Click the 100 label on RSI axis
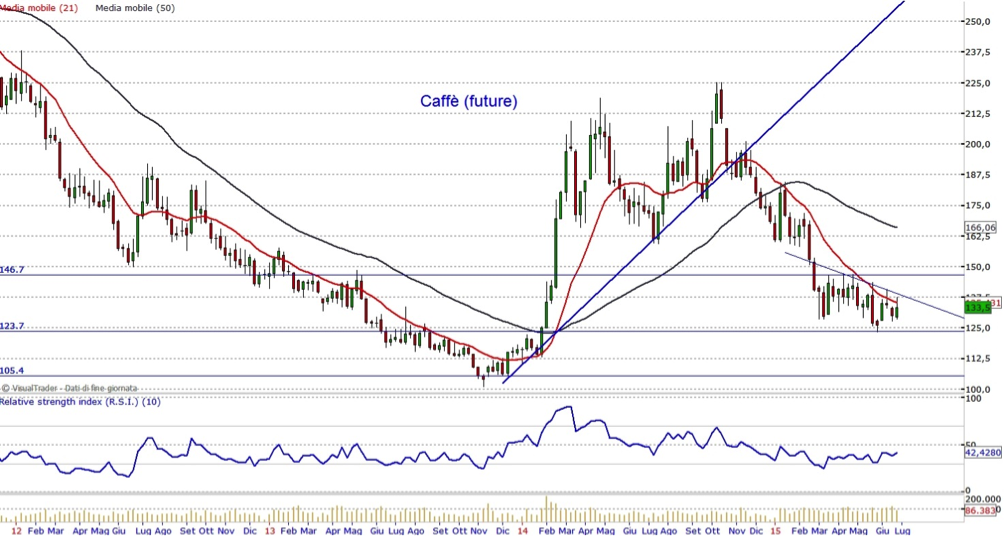 point(975,399)
